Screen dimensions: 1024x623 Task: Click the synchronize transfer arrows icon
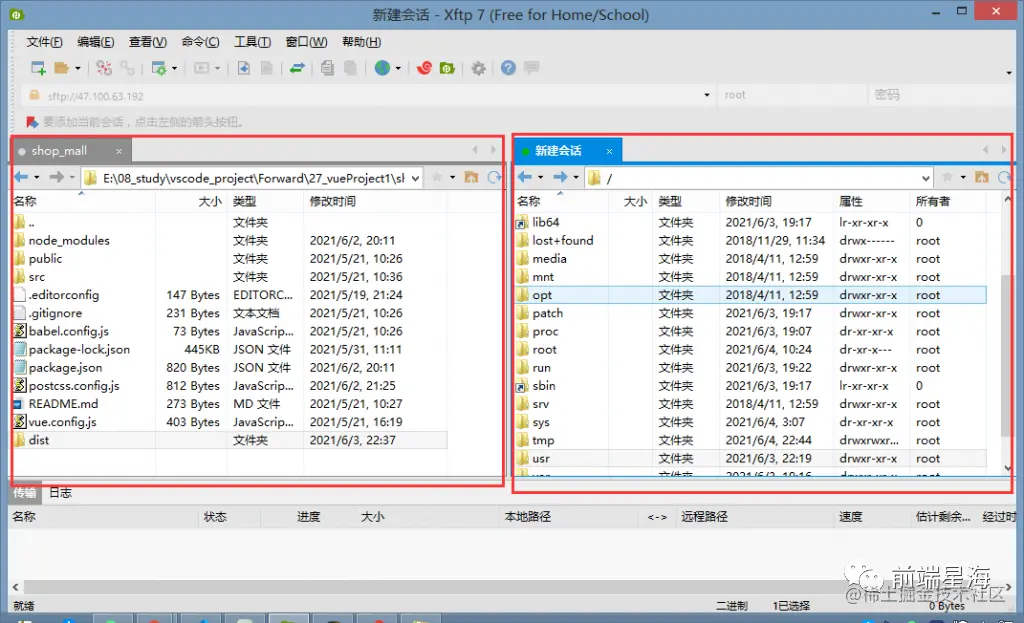297,68
